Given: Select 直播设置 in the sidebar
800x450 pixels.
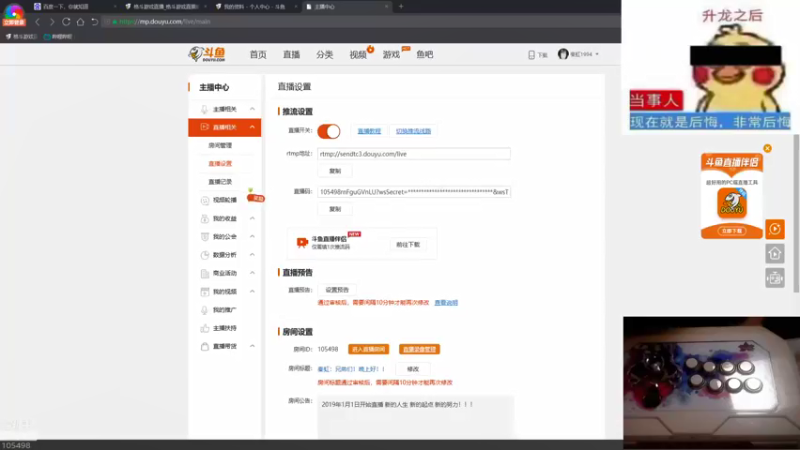Looking at the screenshot, I should click(x=220, y=164).
